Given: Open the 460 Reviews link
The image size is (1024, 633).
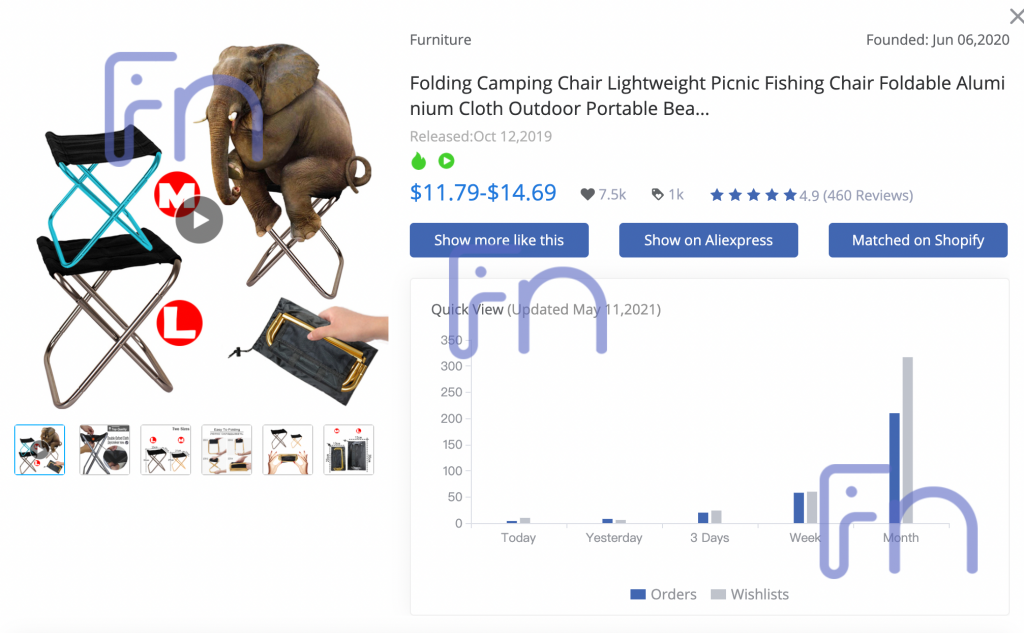Looking at the screenshot, I should coord(868,195).
